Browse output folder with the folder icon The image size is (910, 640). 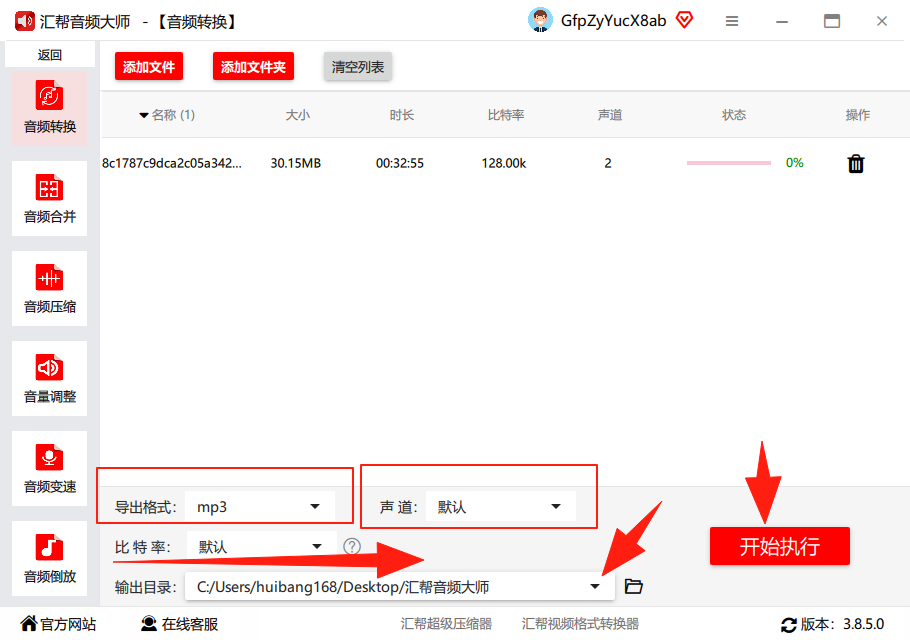coord(633,587)
